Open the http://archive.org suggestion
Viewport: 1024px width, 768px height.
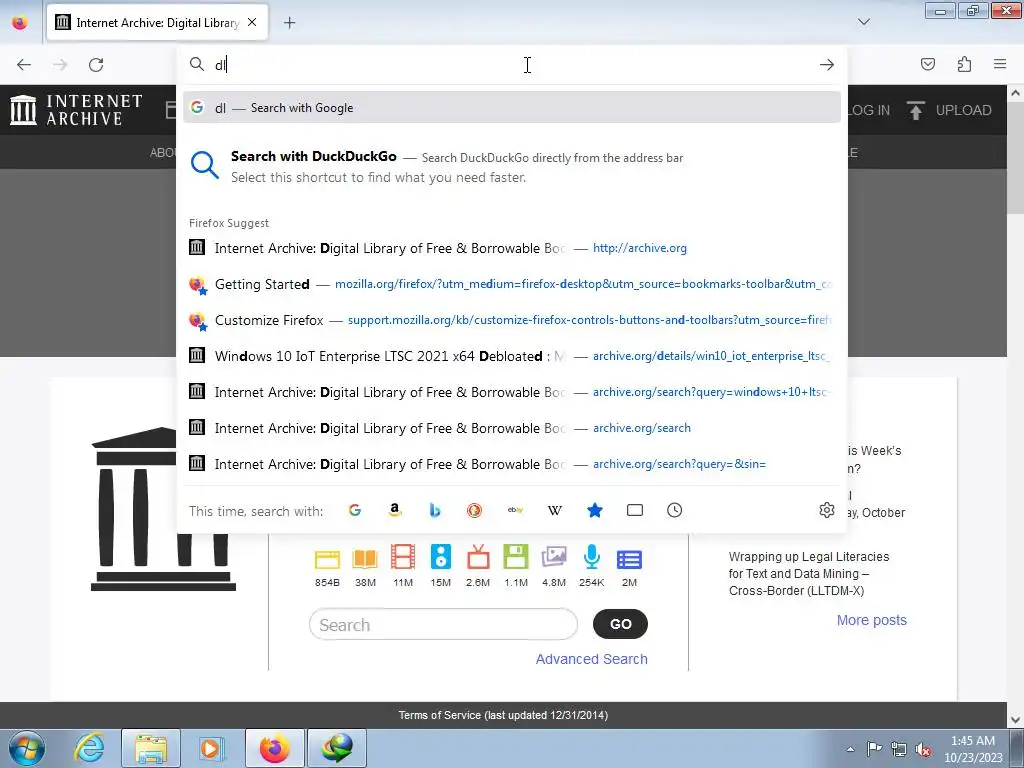click(x=512, y=248)
